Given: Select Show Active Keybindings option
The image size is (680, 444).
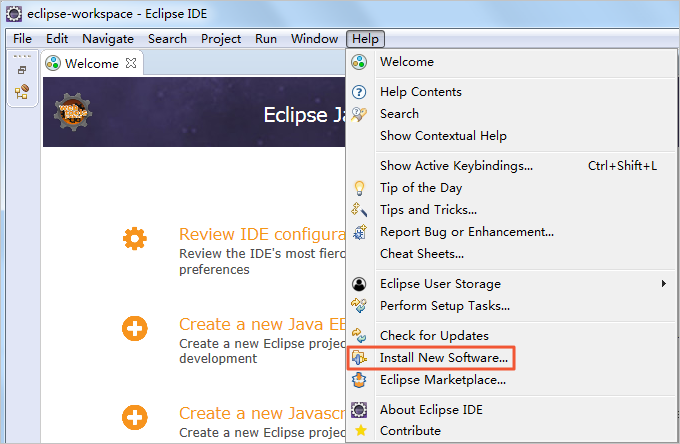Looking at the screenshot, I should coord(456,166).
